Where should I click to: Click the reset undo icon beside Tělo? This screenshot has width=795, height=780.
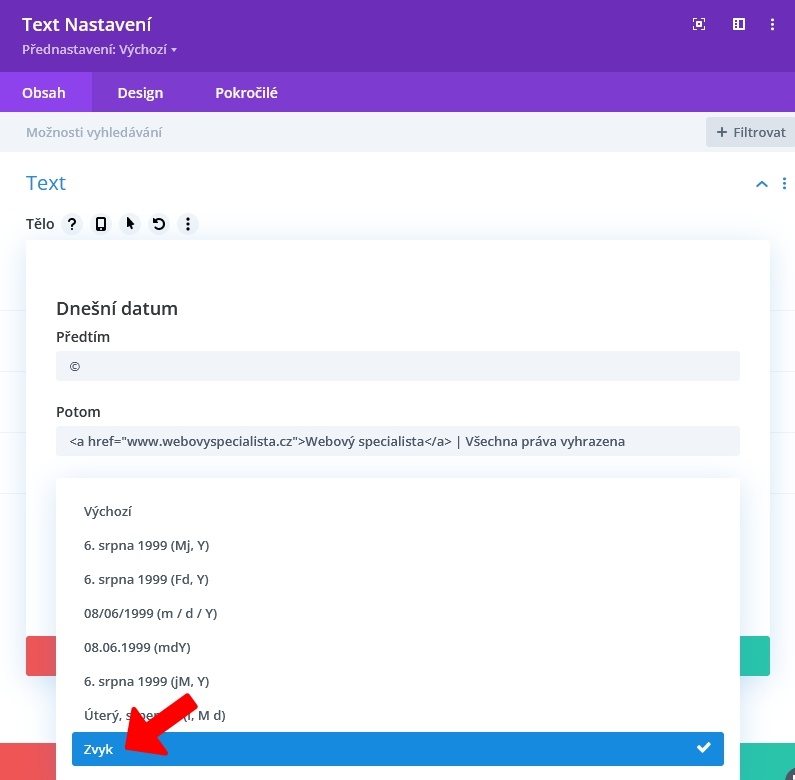159,224
